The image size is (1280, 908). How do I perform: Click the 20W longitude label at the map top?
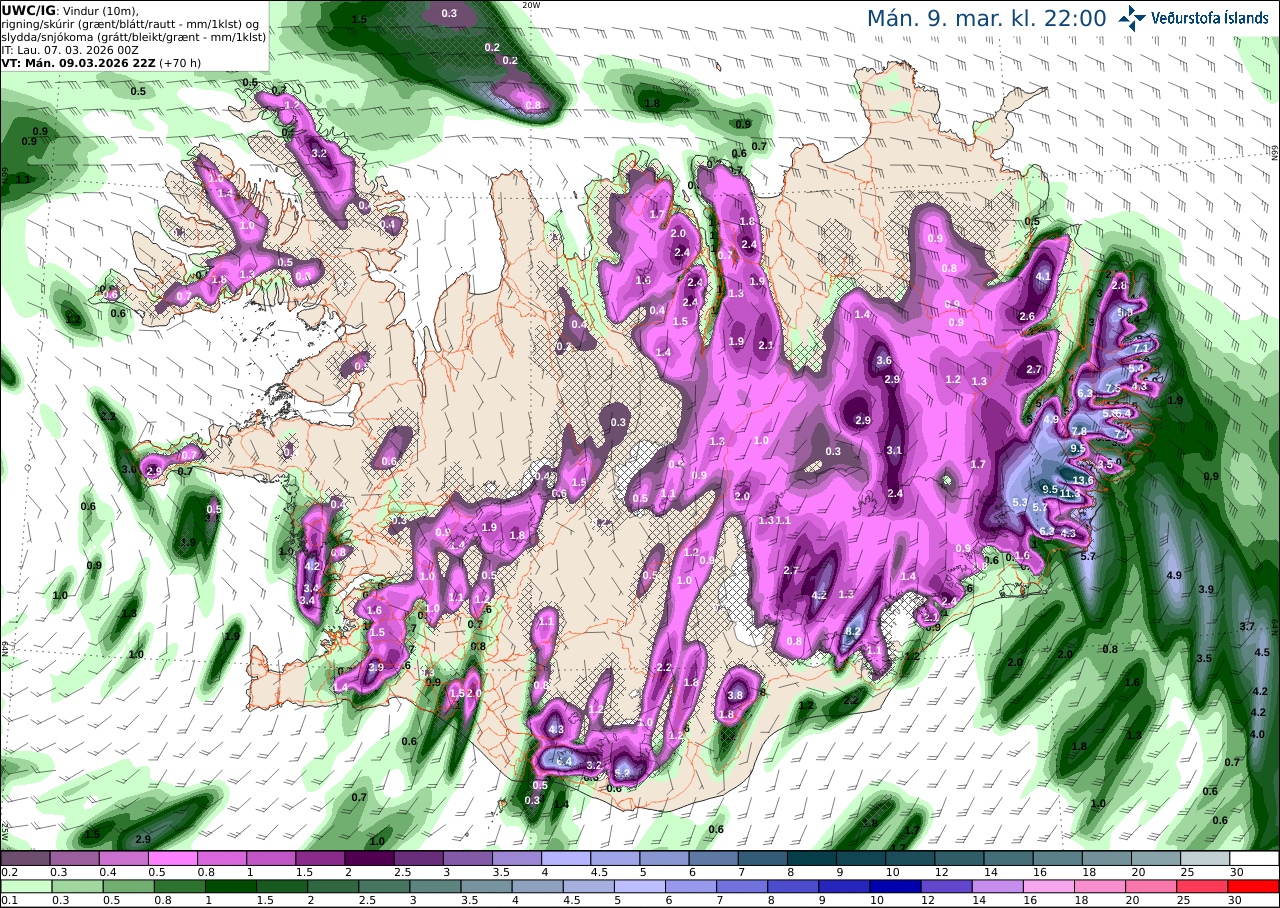[530, 5]
